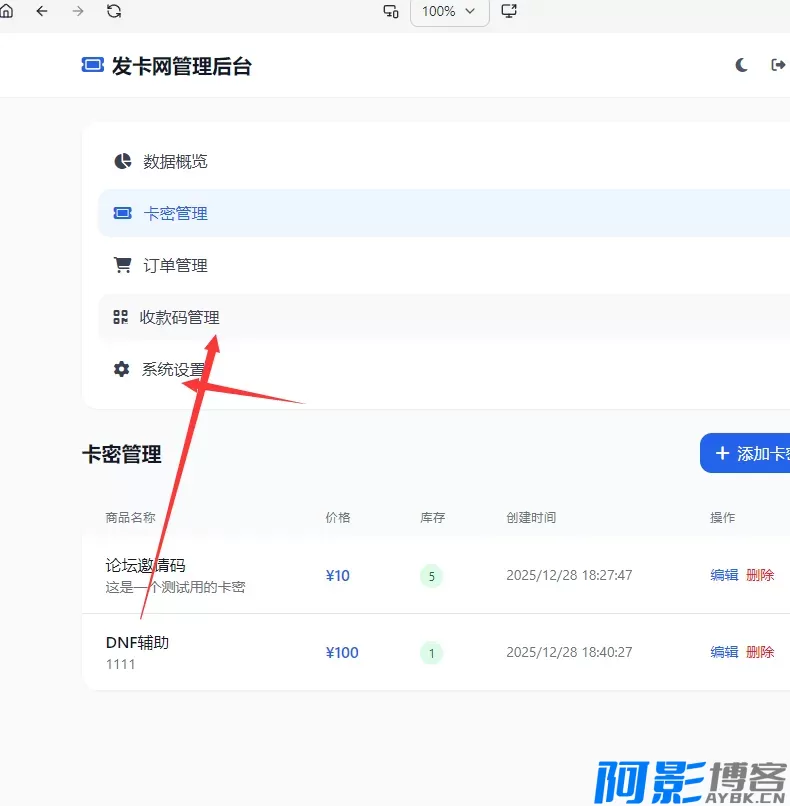The image size is (790, 806).
Task: Open 系统设置 via the gear icon
Action: tap(122, 369)
